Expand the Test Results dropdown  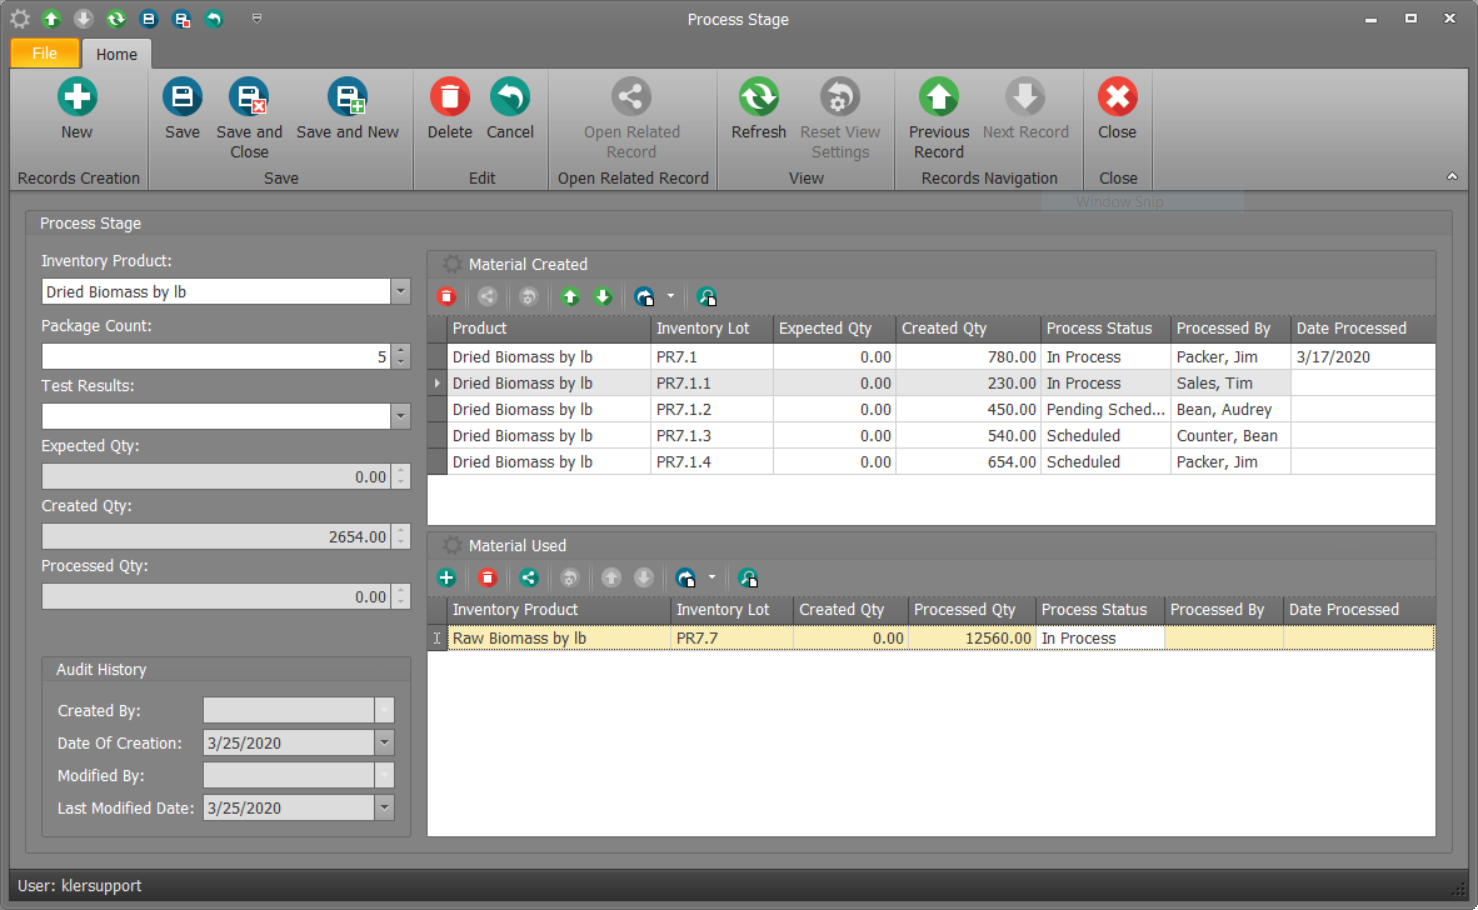click(400, 416)
